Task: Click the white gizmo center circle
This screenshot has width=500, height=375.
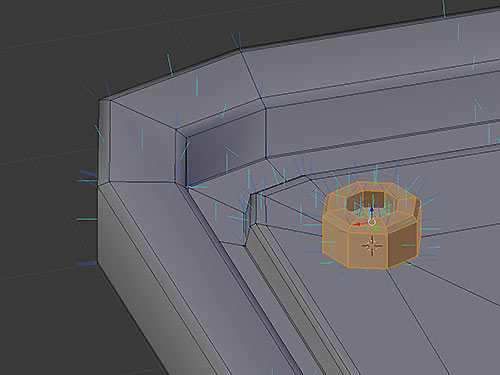Action: pos(372,222)
